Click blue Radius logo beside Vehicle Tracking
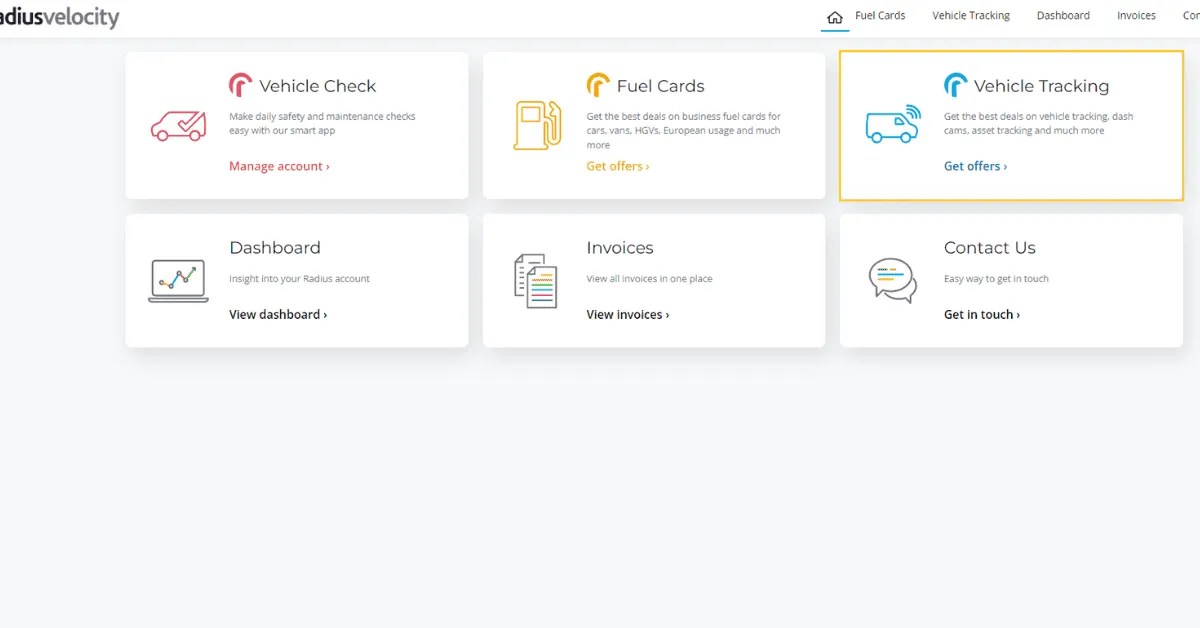 click(955, 85)
